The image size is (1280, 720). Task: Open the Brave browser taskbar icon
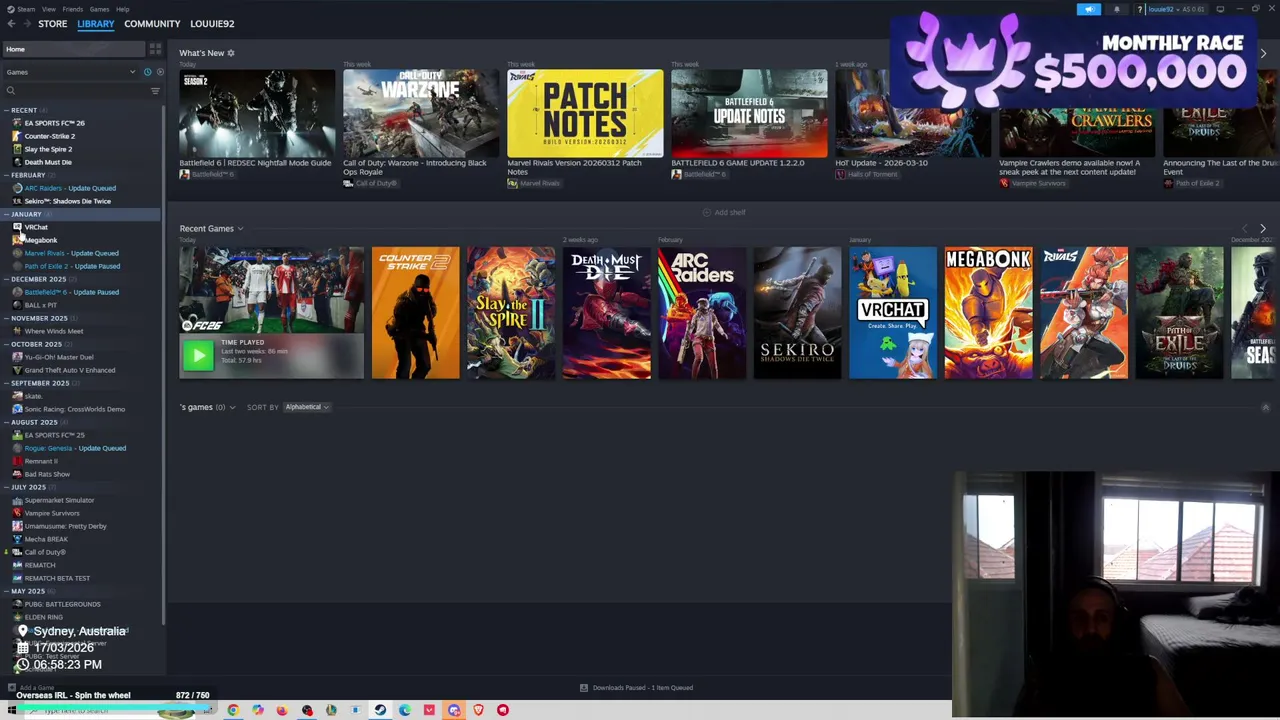coord(478,710)
